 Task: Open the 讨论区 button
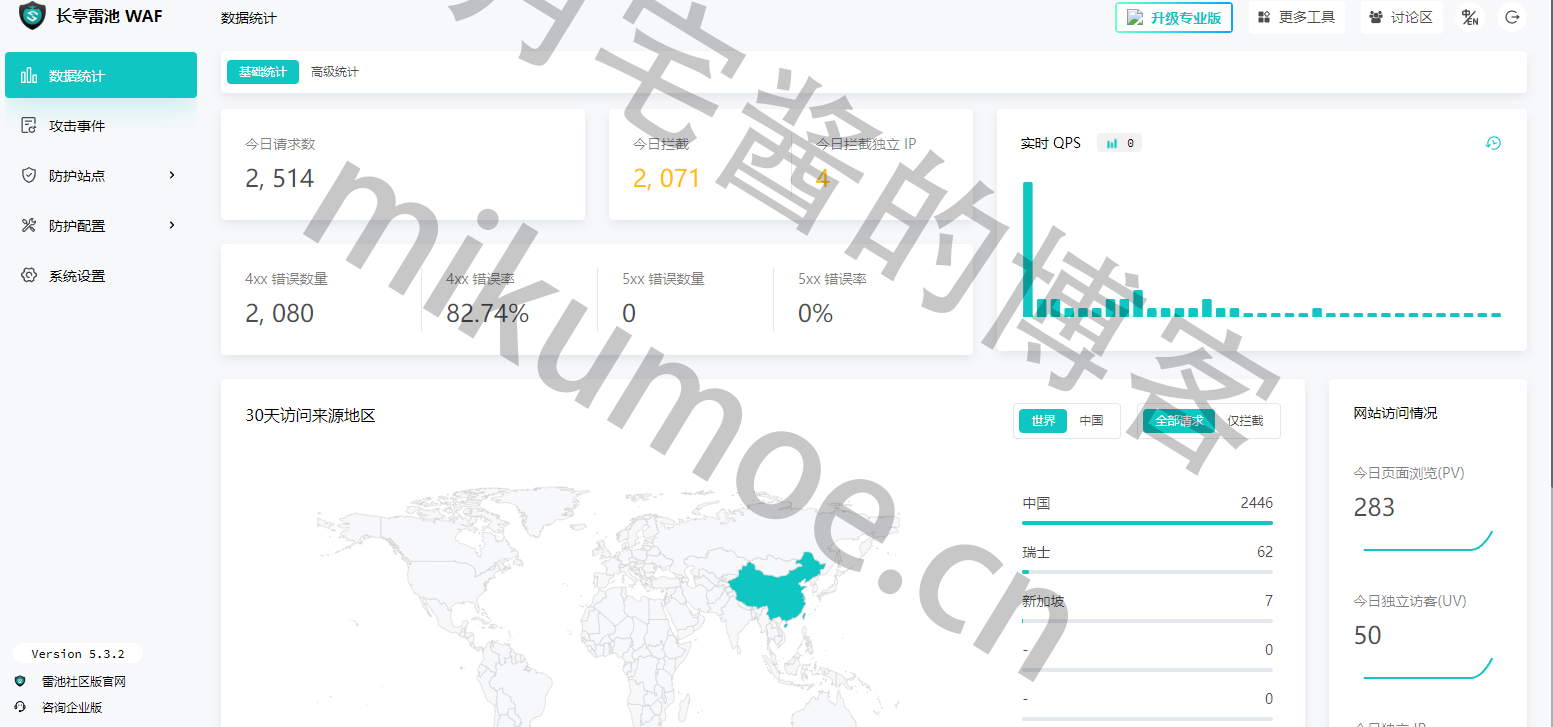pyautogui.click(x=1402, y=17)
